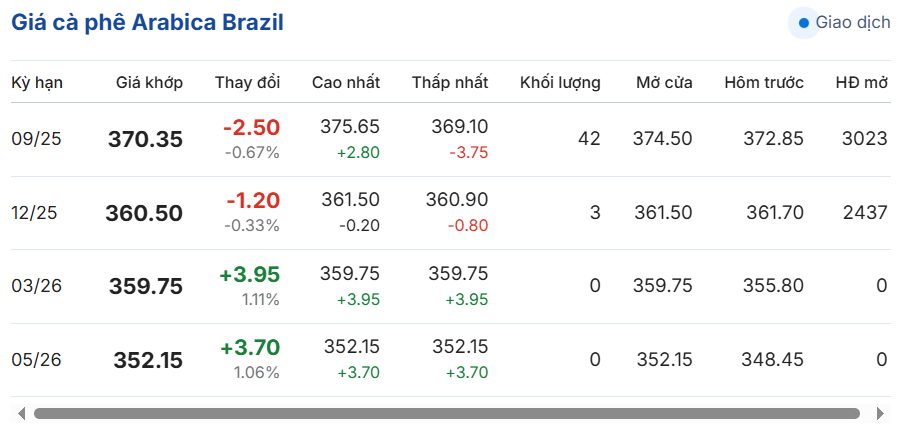The width and height of the screenshot is (908, 439).
Task: Select the 09/25 contract row
Action: click(451, 140)
